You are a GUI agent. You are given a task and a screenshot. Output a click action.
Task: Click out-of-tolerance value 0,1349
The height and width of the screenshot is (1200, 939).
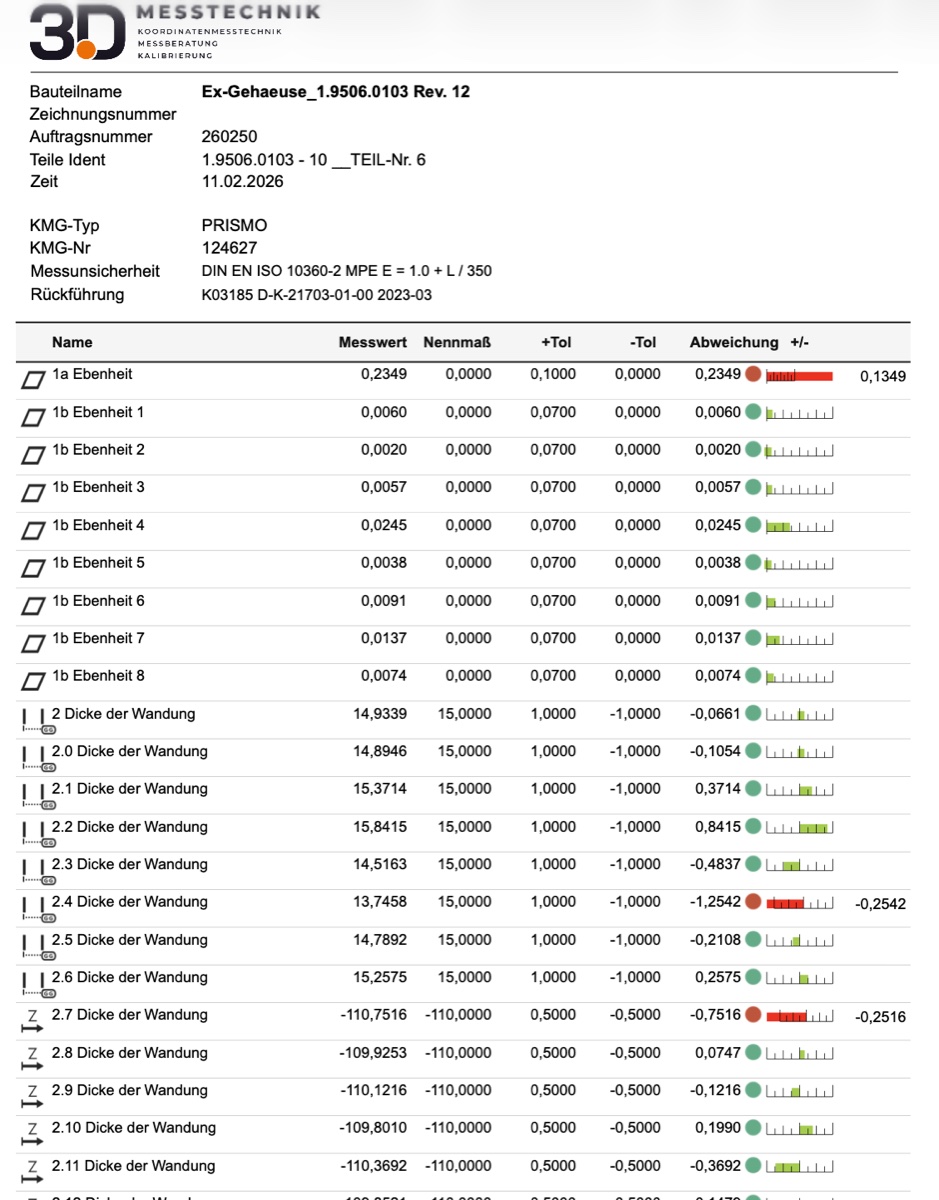click(883, 377)
